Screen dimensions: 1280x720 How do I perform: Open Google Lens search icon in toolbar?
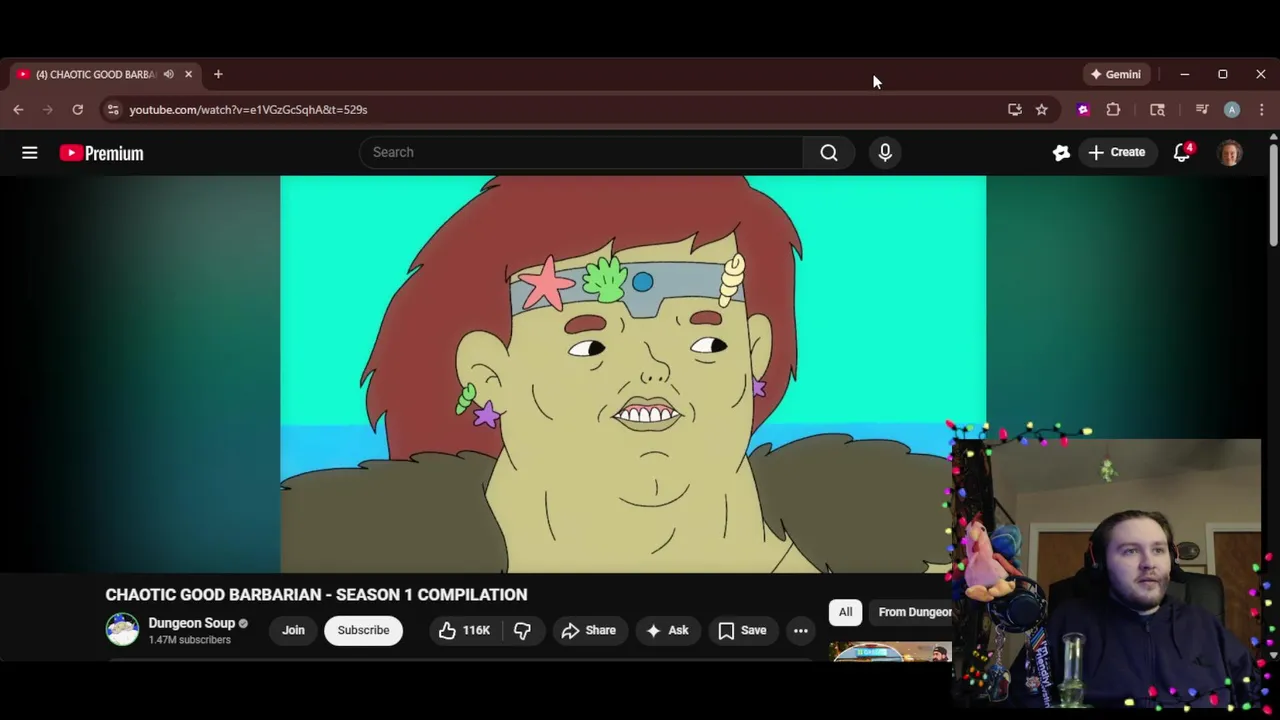pyautogui.click(x=1157, y=109)
